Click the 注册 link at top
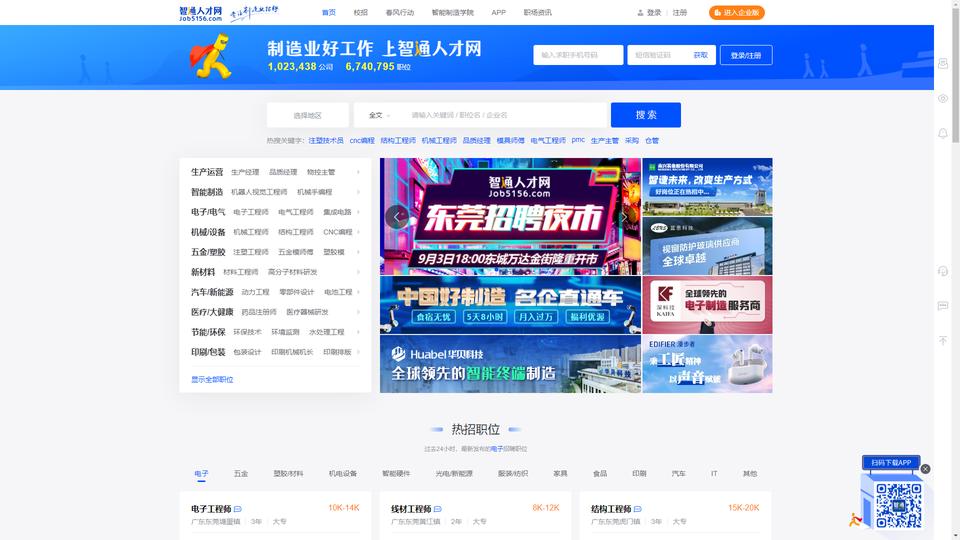Image resolution: width=960 pixels, height=540 pixels. pos(680,12)
